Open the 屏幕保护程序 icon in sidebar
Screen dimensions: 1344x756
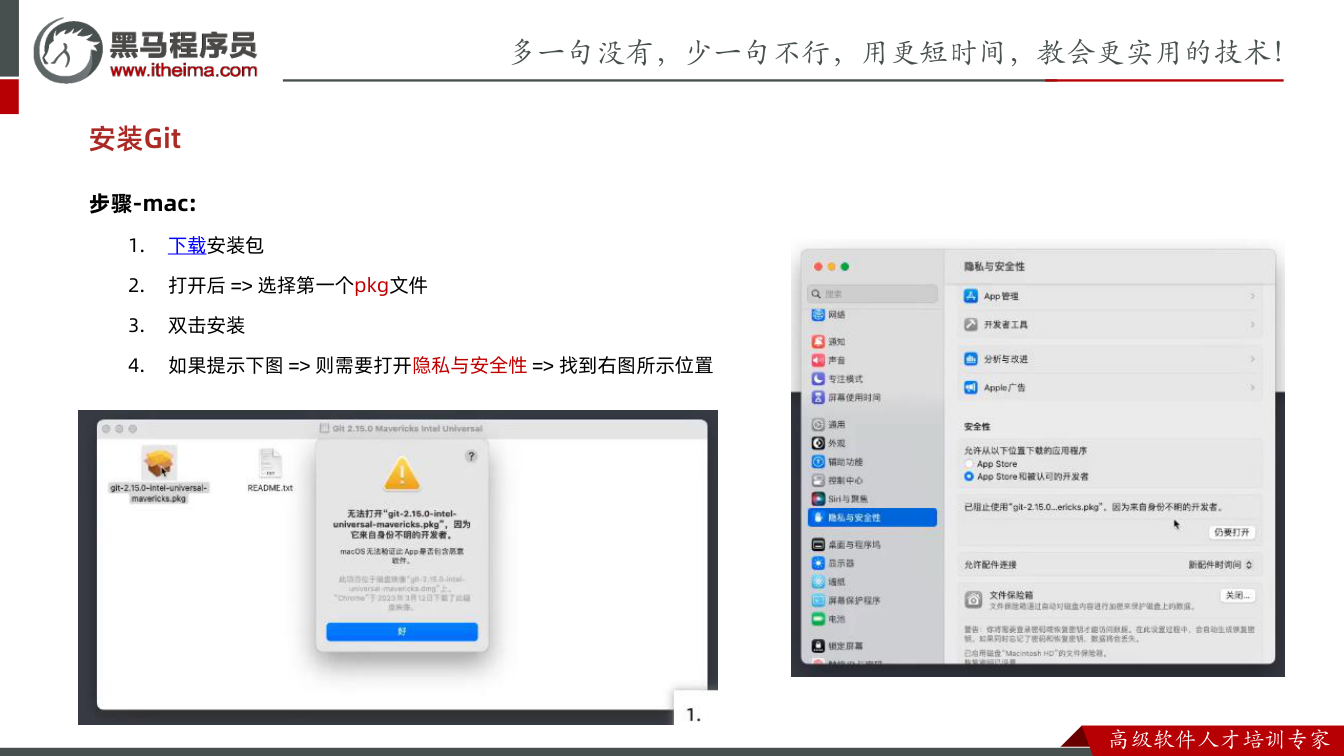(x=818, y=601)
